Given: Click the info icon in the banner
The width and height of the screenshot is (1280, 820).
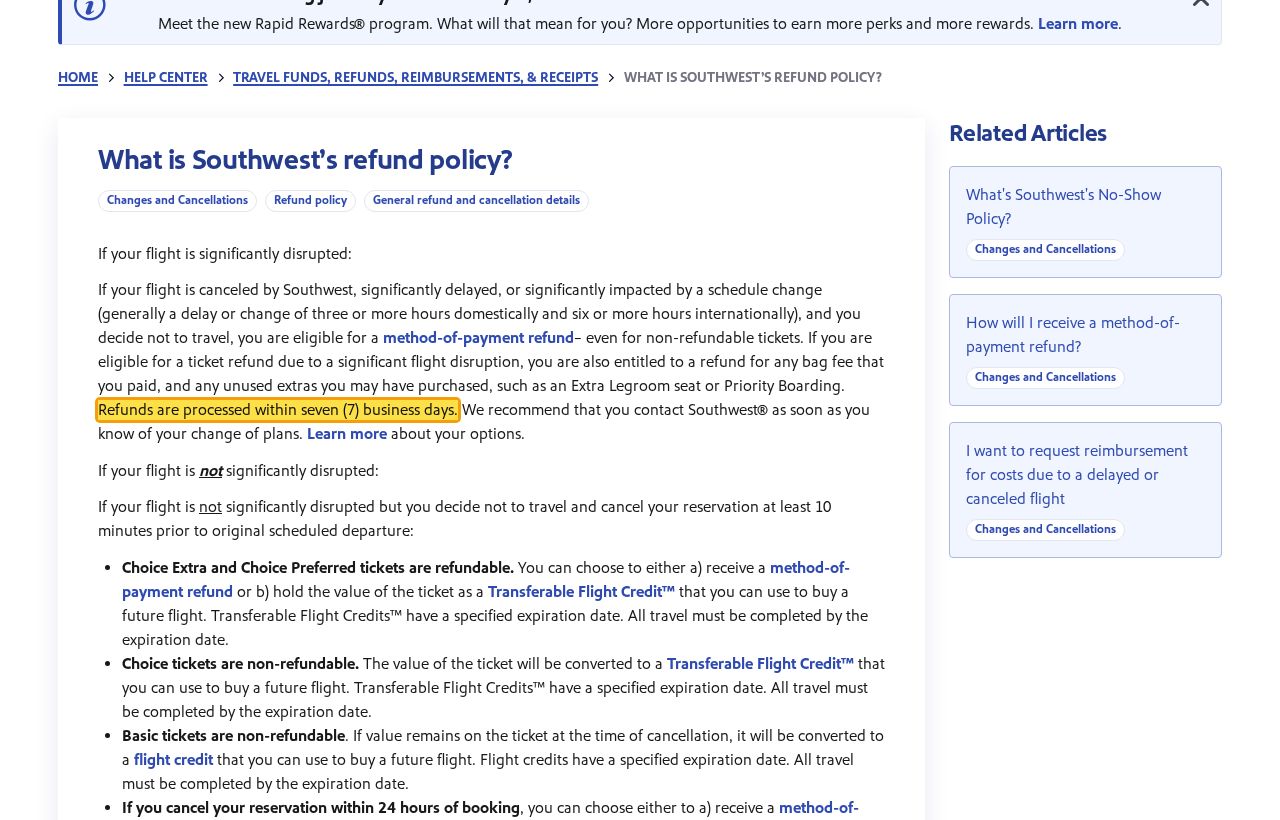Looking at the screenshot, I should pyautogui.click(x=90, y=7).
